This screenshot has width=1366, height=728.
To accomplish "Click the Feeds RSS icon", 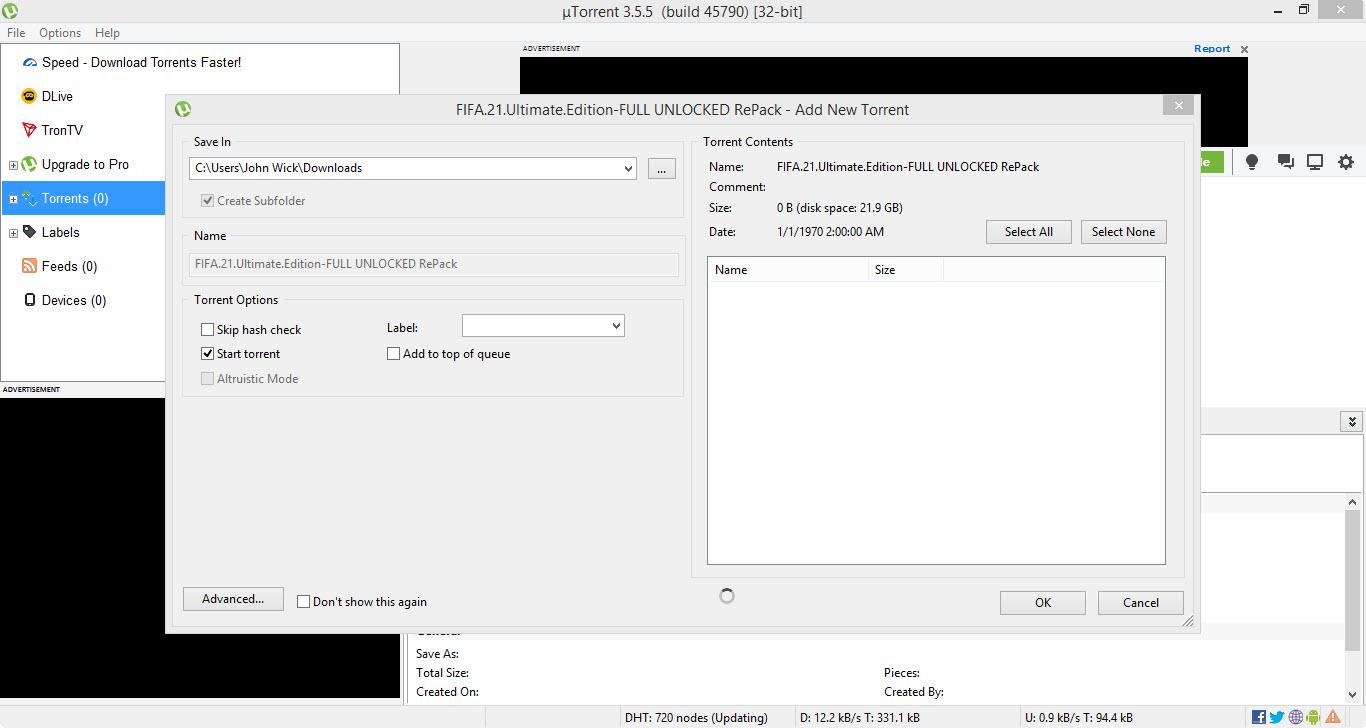I will pyautogui.click(x=29, y=266).
